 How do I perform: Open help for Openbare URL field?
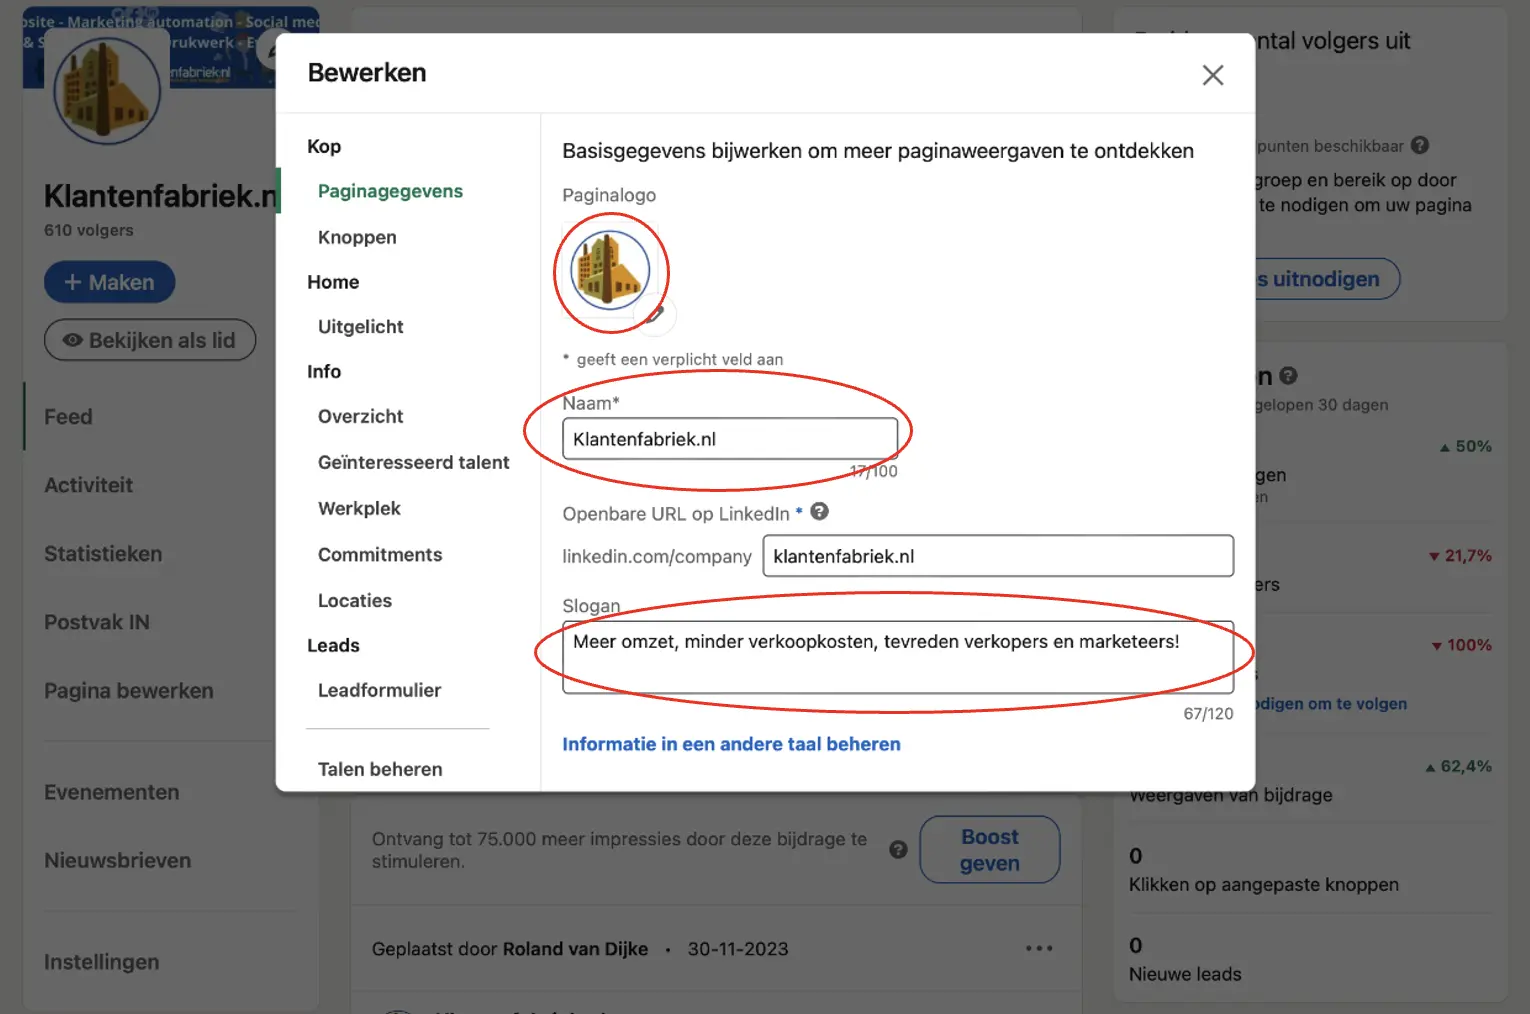coord(819,512)
